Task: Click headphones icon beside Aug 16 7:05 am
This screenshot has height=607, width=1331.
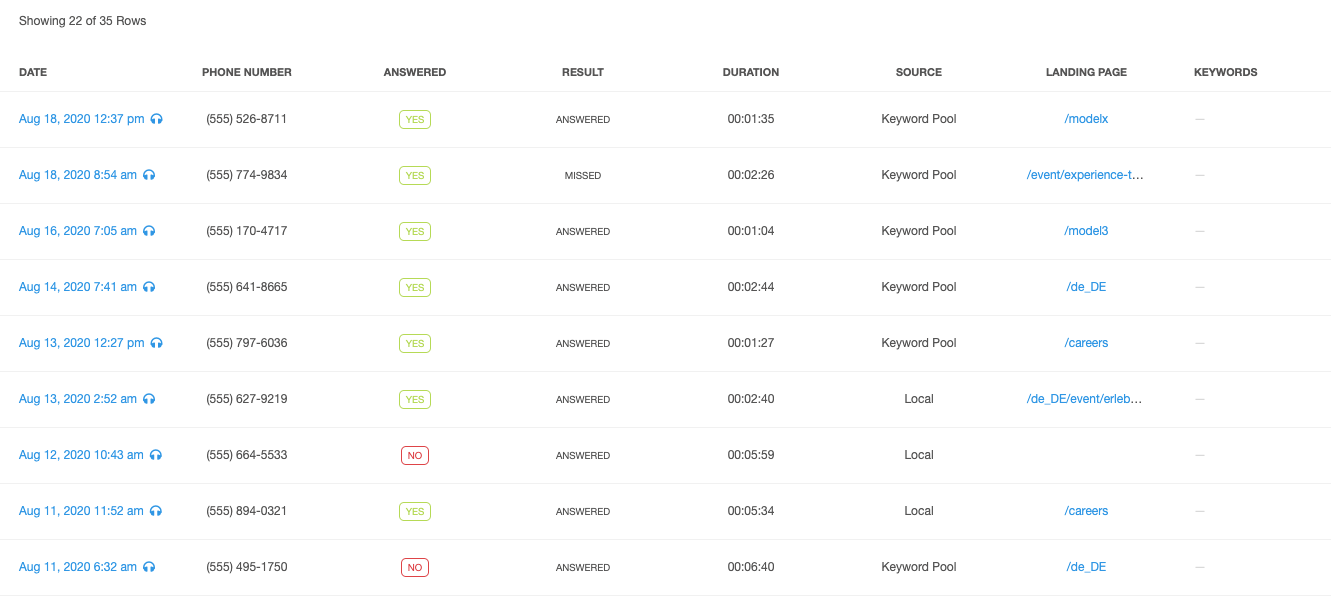Action: coord(149,231)
